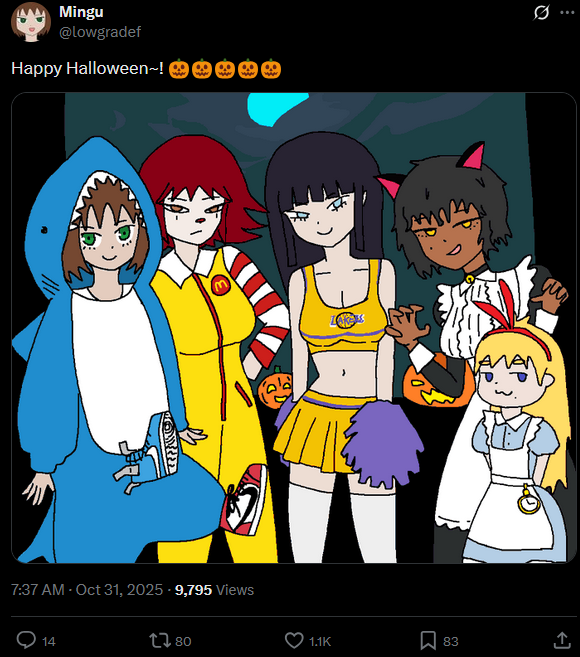Click the share upload icon
580x657 pixels.
pyautogui.click(x=562, y=640)
